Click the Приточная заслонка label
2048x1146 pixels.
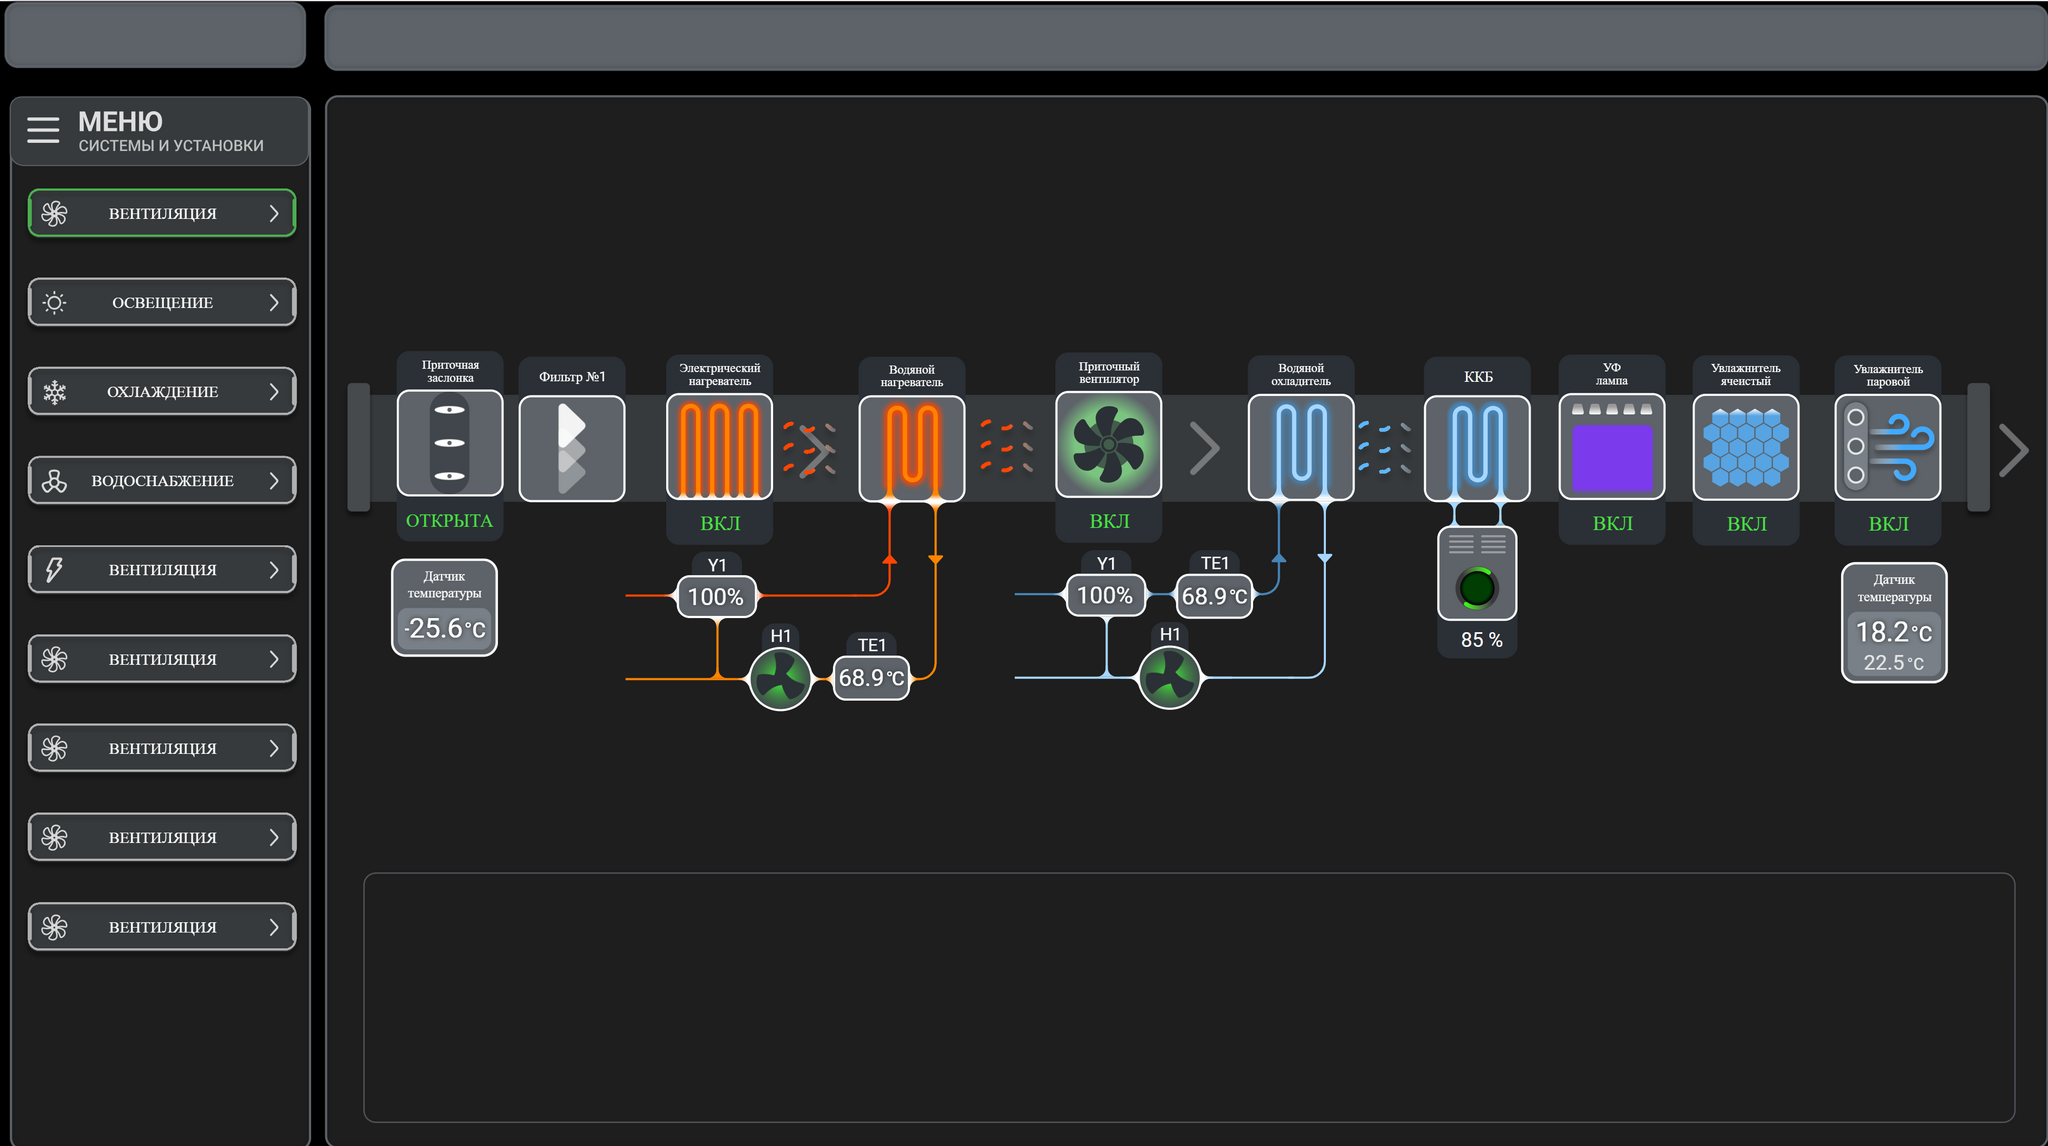coord(450,371)
